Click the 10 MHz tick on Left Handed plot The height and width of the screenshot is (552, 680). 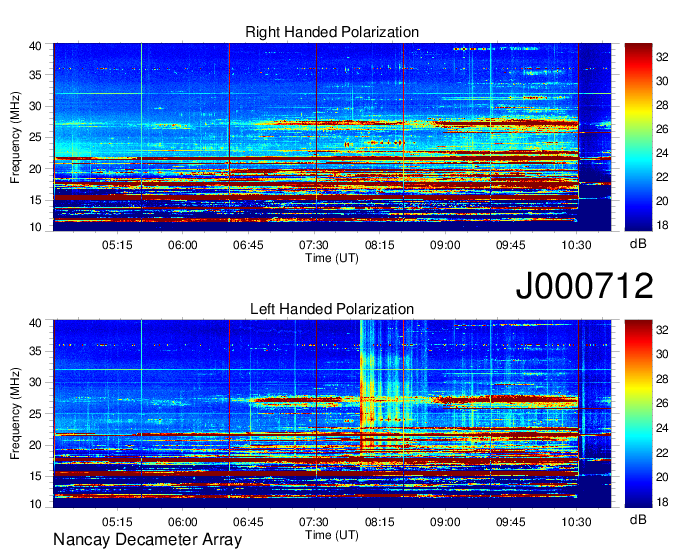coord(35,504)
